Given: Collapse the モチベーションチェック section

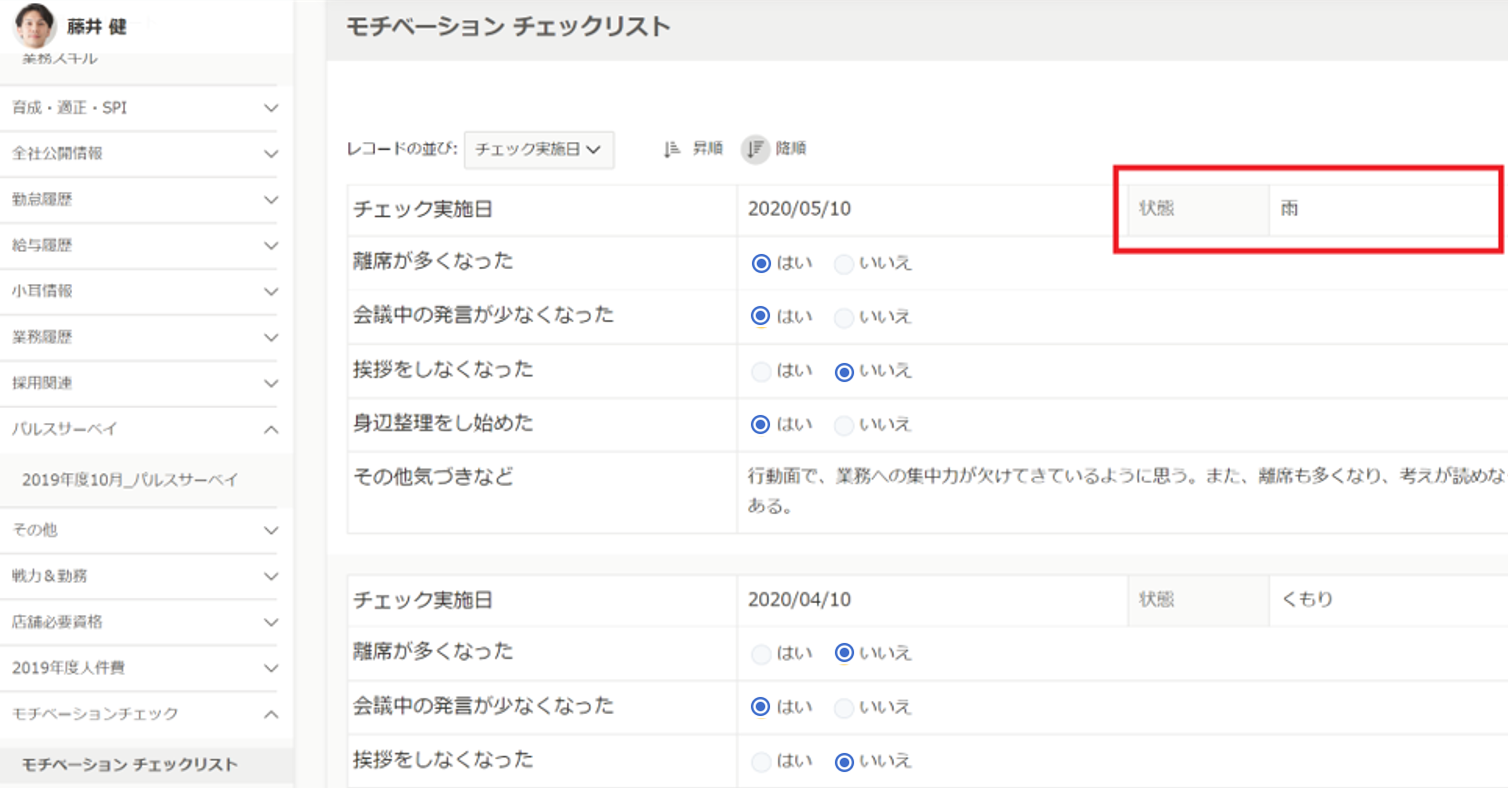Looking at the screenshot, I should [270, 714].
